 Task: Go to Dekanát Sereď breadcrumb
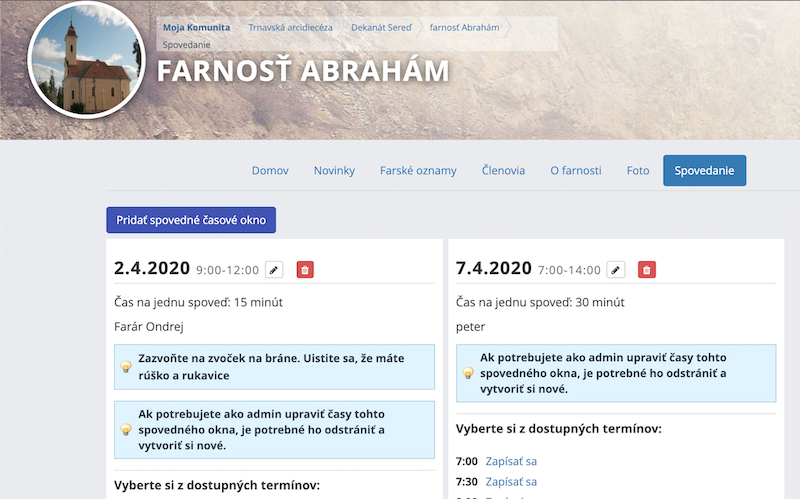pos(380,28)
